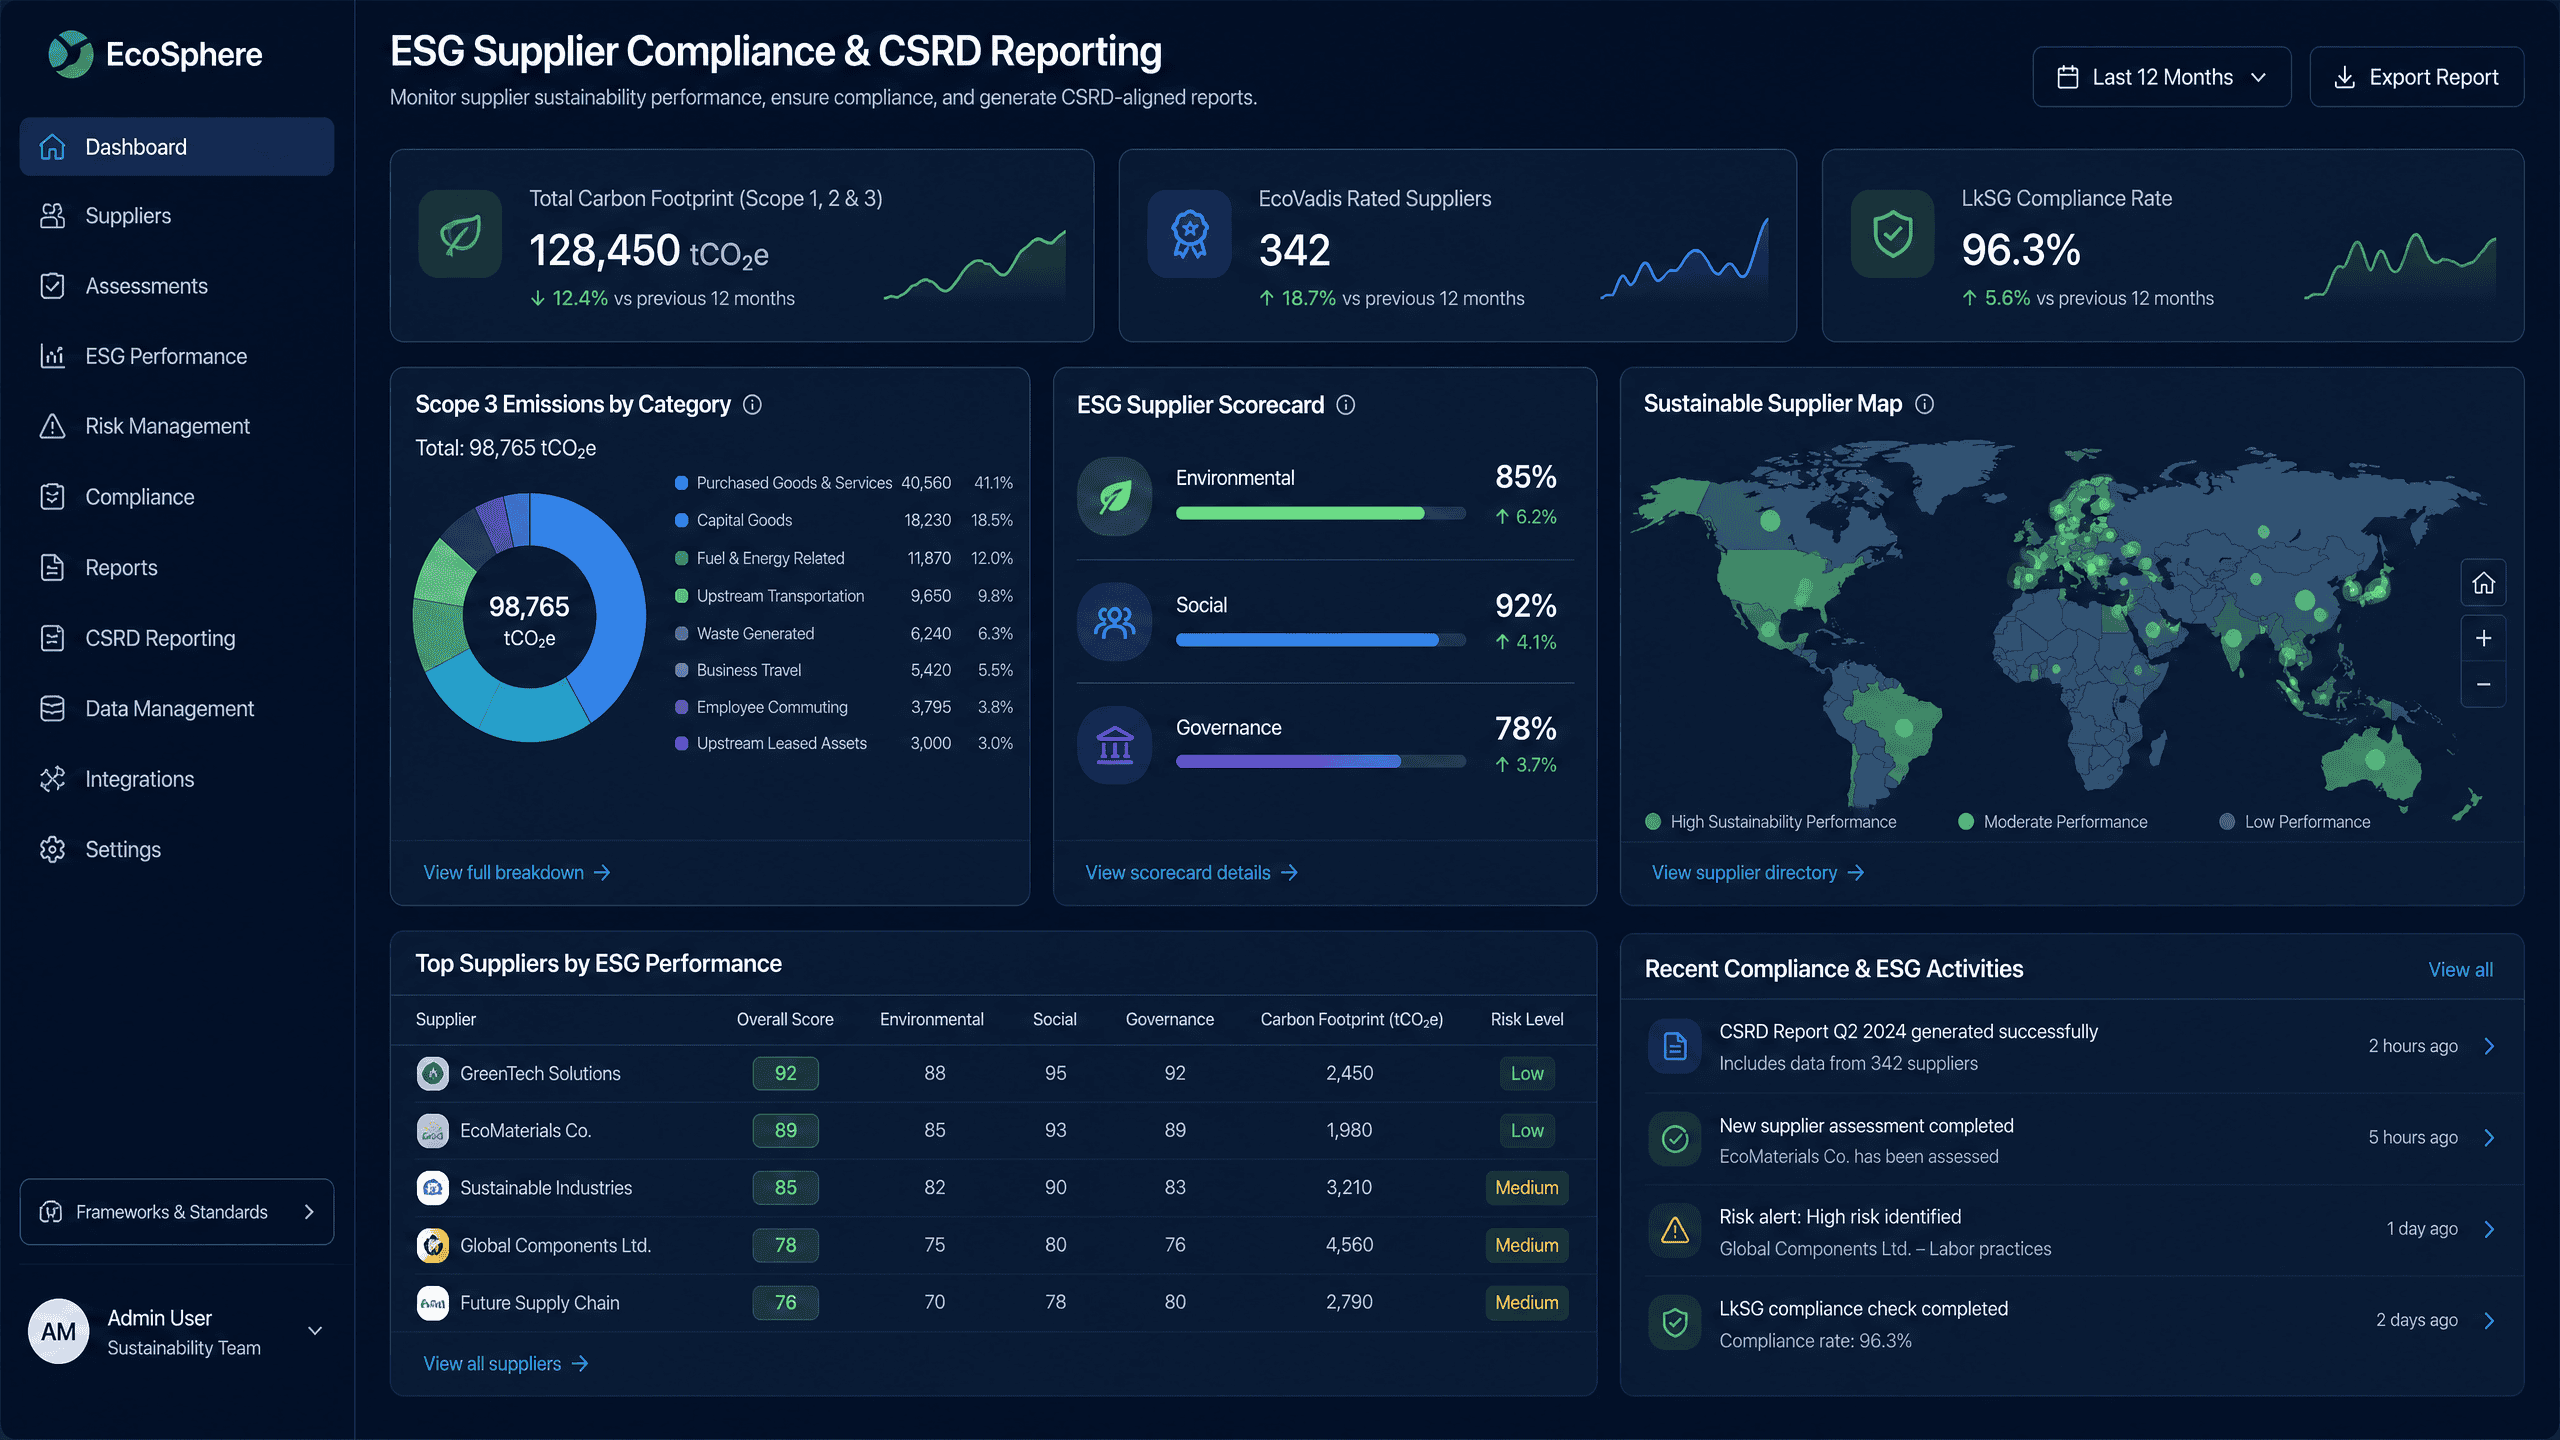Open info tooltip for Sustainable Supplier Map
The height and width of the screenshot is (1440, 2560).
tap(1924, 404)
